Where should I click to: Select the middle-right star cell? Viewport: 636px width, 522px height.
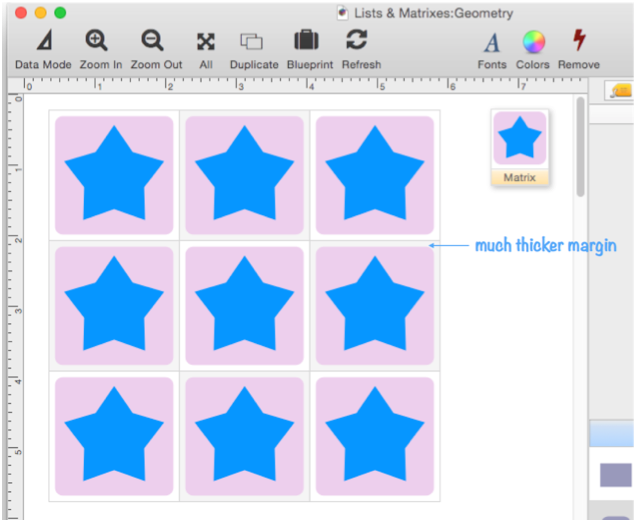tap(375, 306)
